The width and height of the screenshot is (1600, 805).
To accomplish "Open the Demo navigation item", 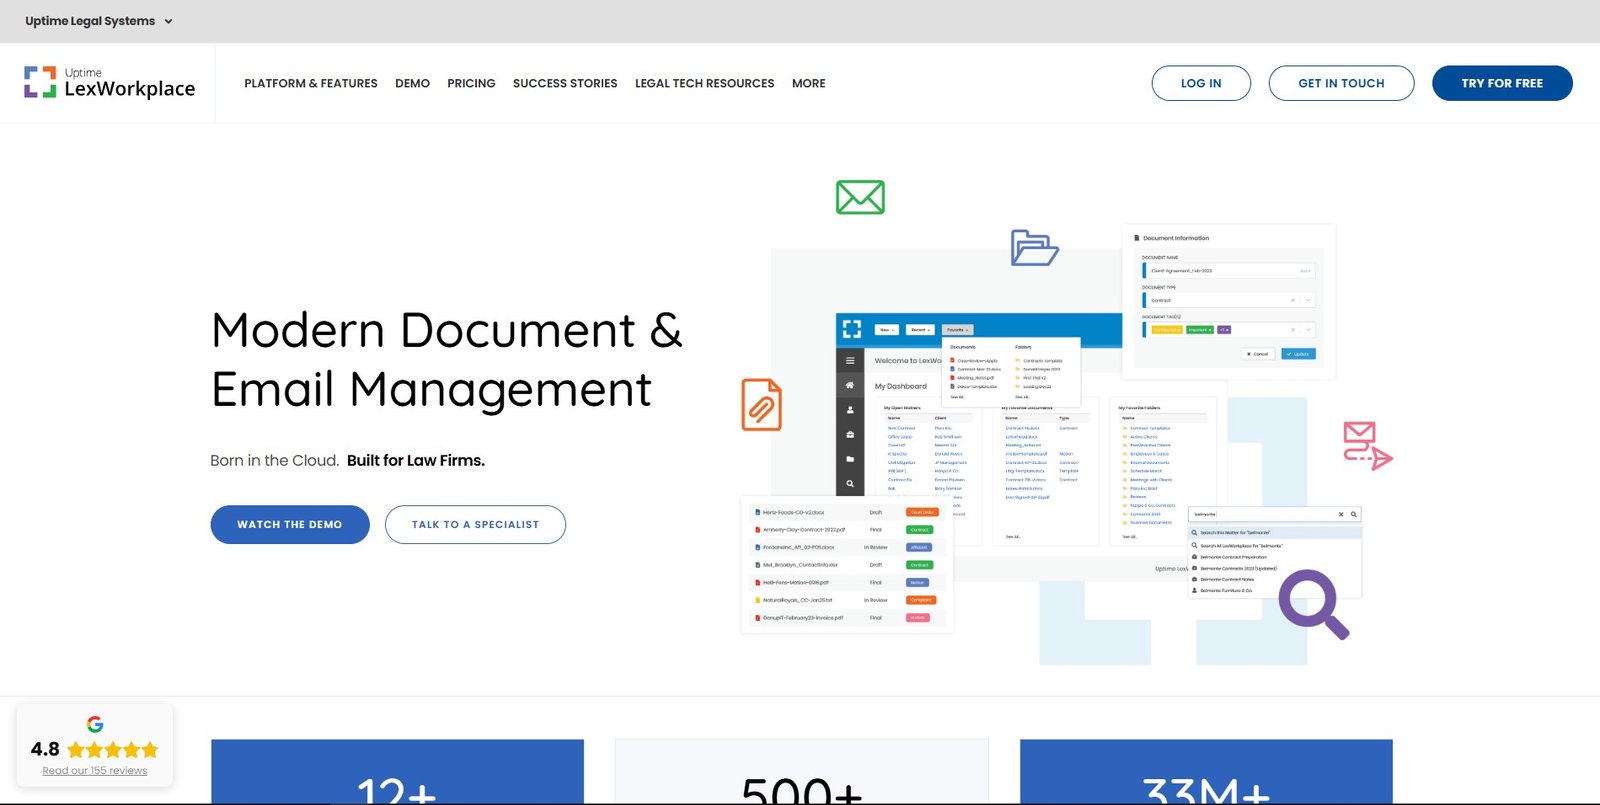I will [x=412, y=84].
